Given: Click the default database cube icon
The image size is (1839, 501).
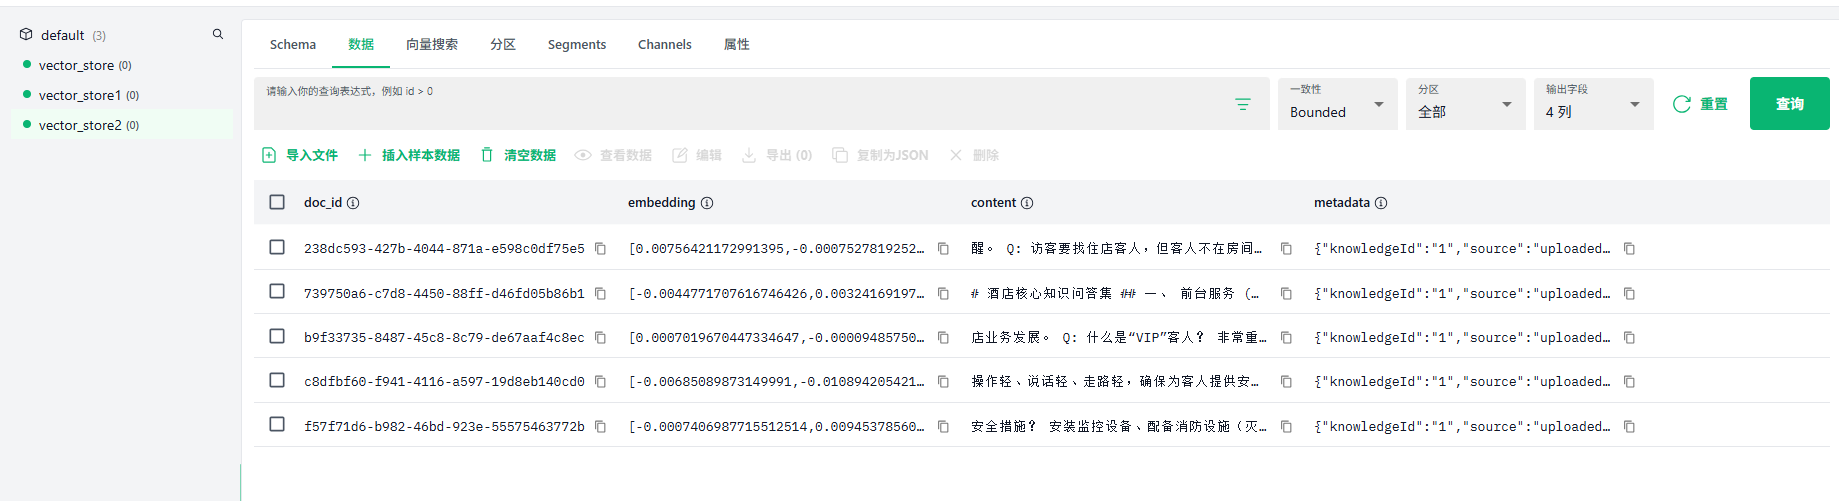Looking at the screenshot, I should coord(26,34).
